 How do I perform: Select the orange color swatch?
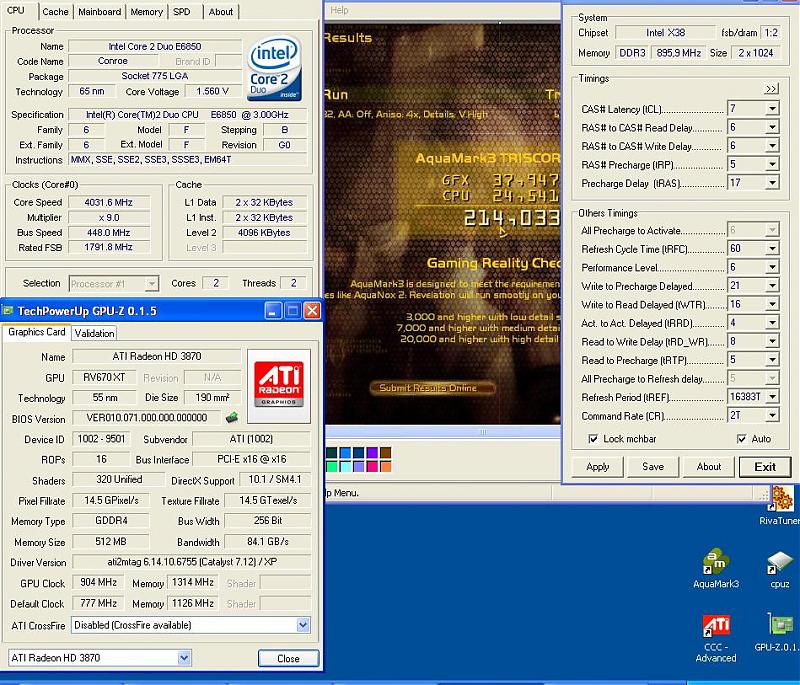tap(385, 466)
